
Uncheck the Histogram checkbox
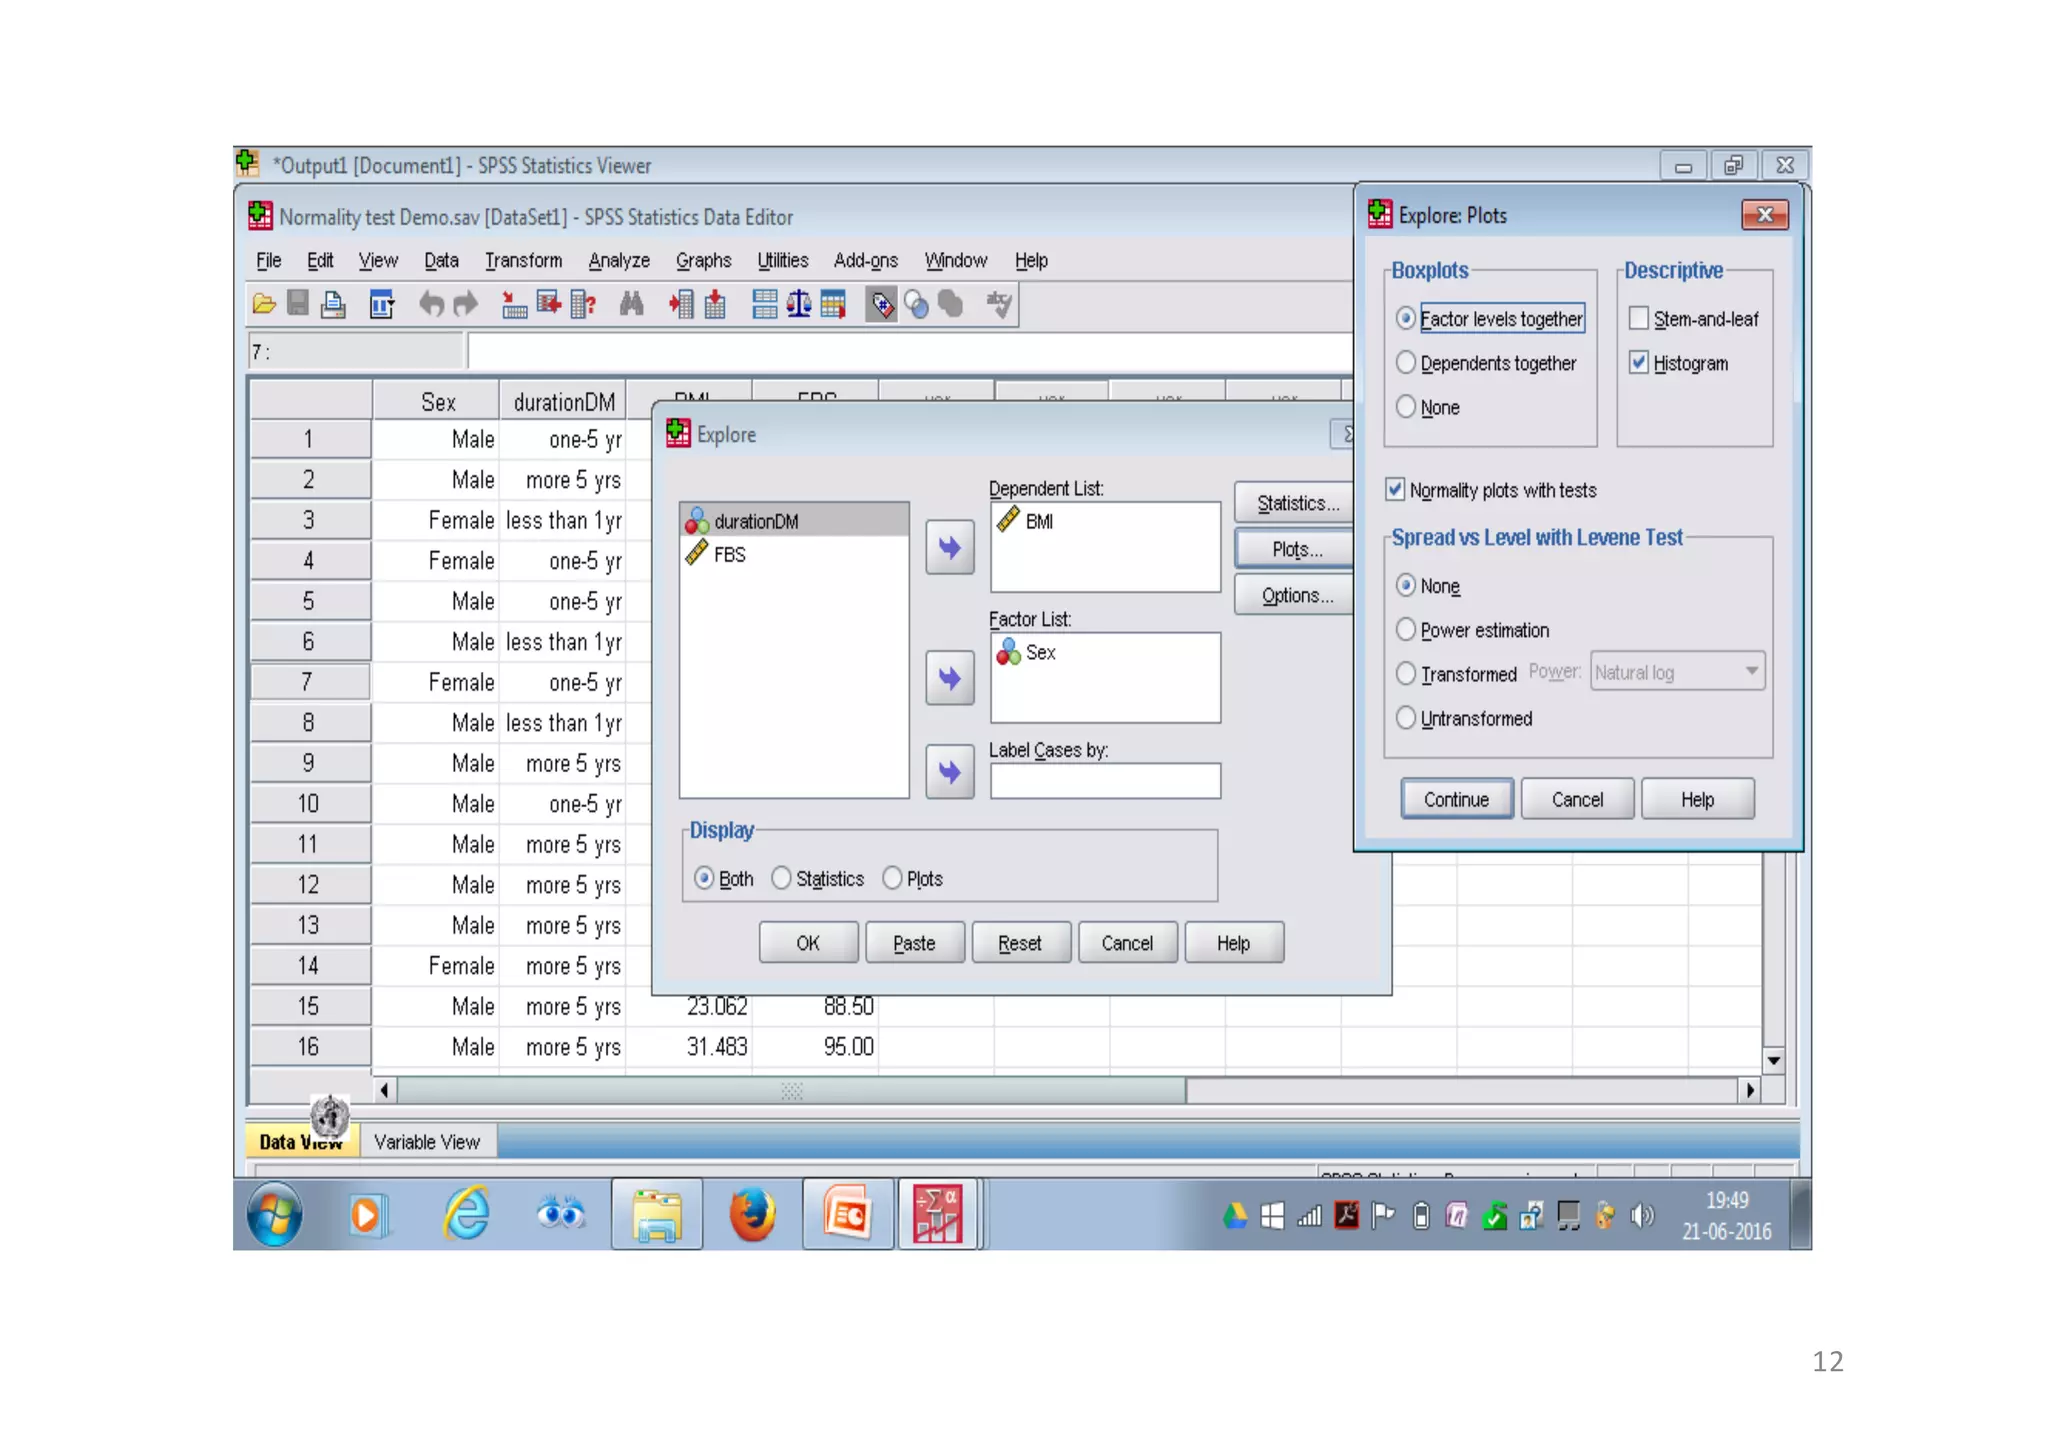(x=1638, y=363)
